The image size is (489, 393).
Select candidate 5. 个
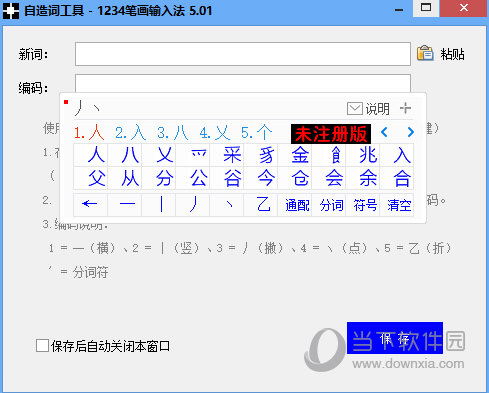[x=257, y=133]
